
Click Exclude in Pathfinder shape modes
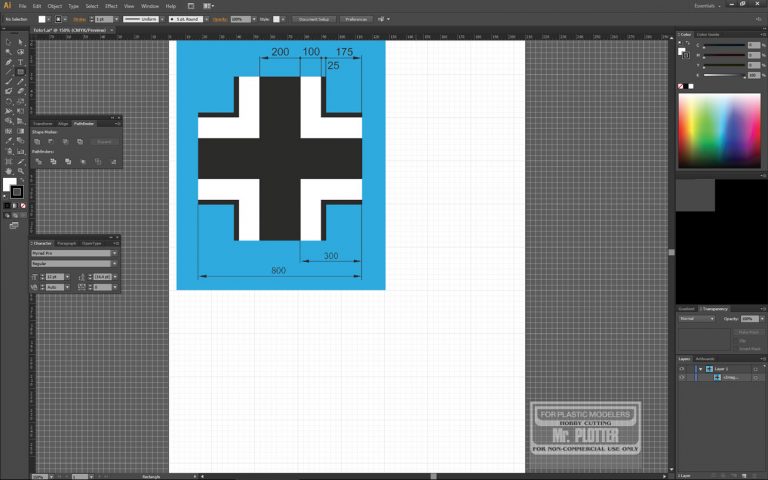[80, 142]
